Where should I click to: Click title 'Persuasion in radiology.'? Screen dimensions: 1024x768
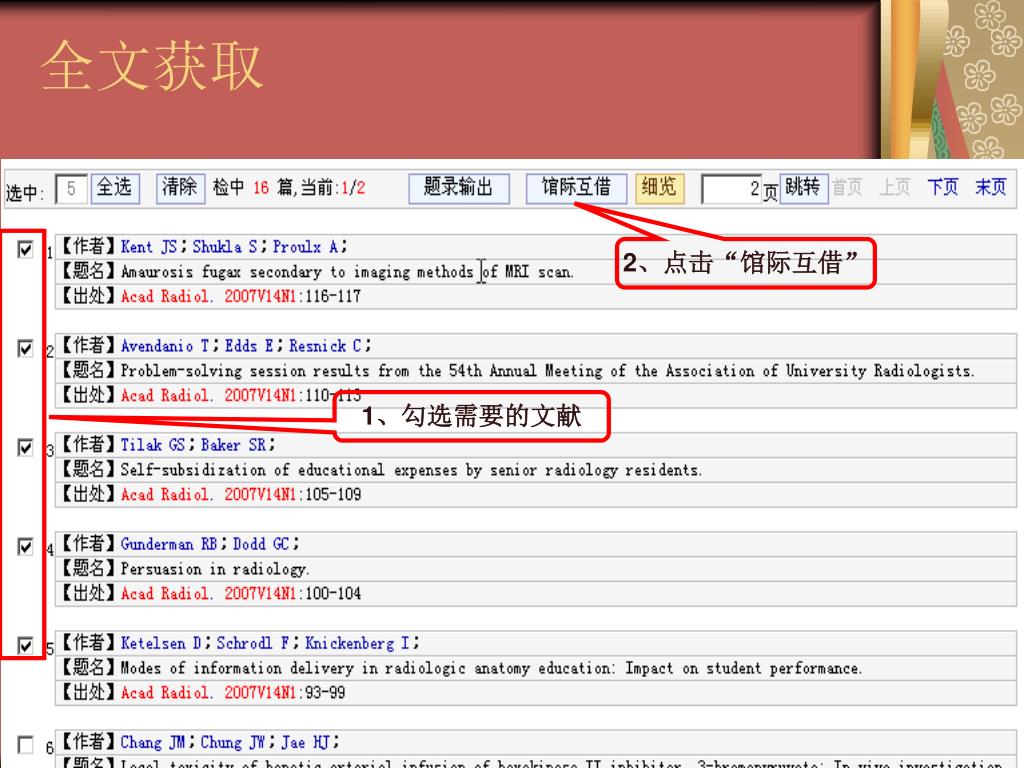[x=215, y=569]
